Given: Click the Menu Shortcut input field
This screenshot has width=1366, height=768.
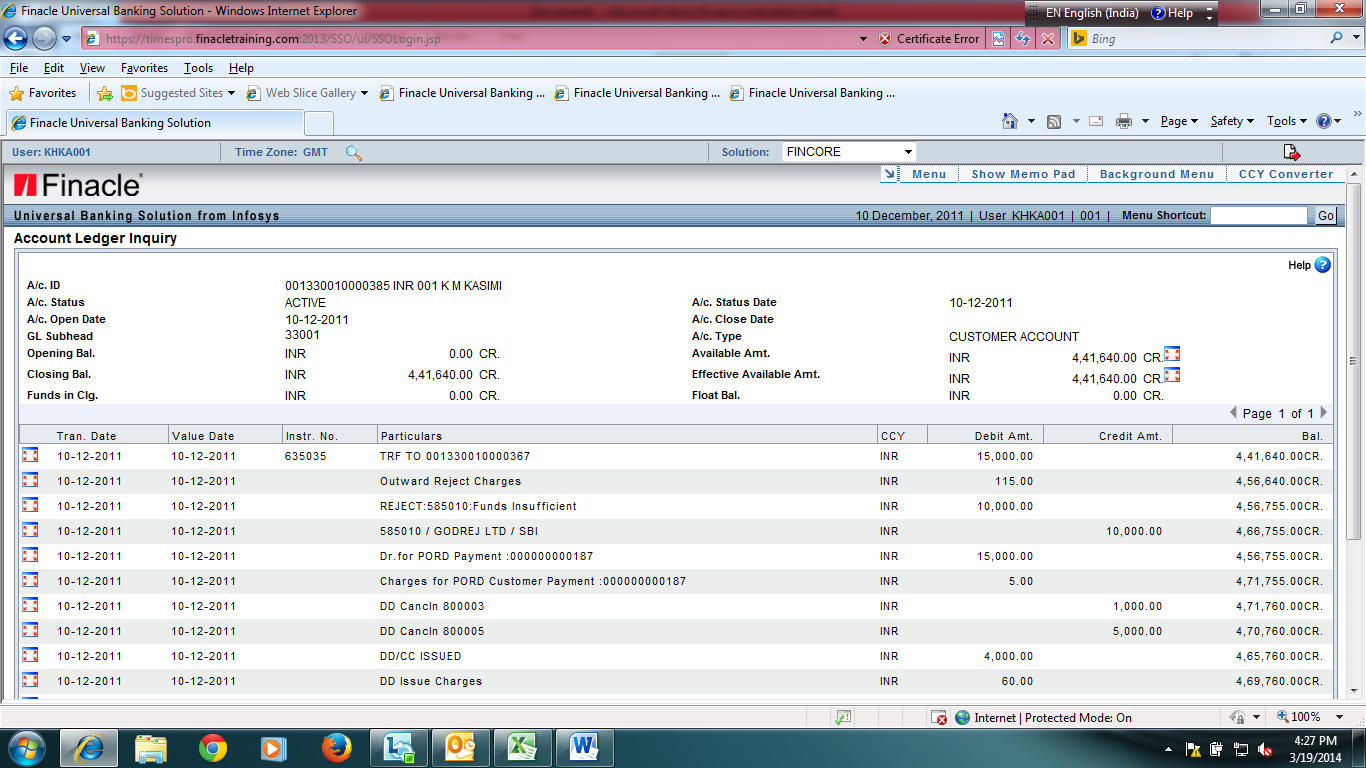Looking at the screenshot, I should (1259, 215).
